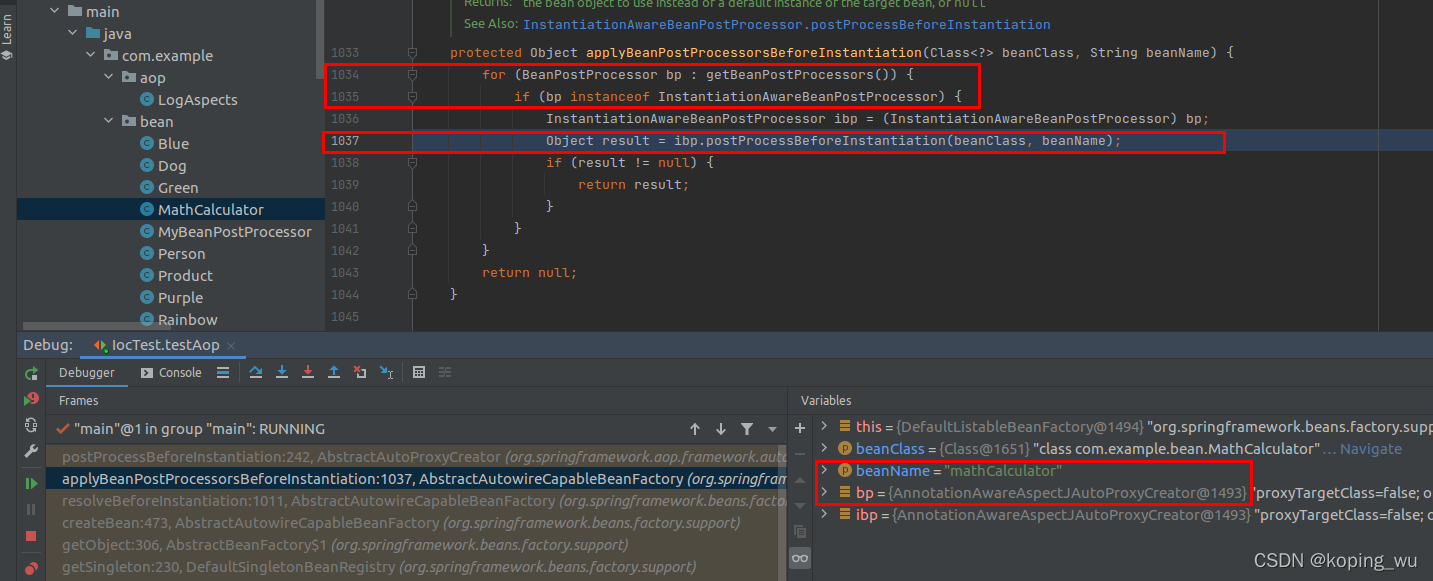Click the MathCalculator class icon in tree
This screenshot has width=1433, height=581.
click(147, 210)
